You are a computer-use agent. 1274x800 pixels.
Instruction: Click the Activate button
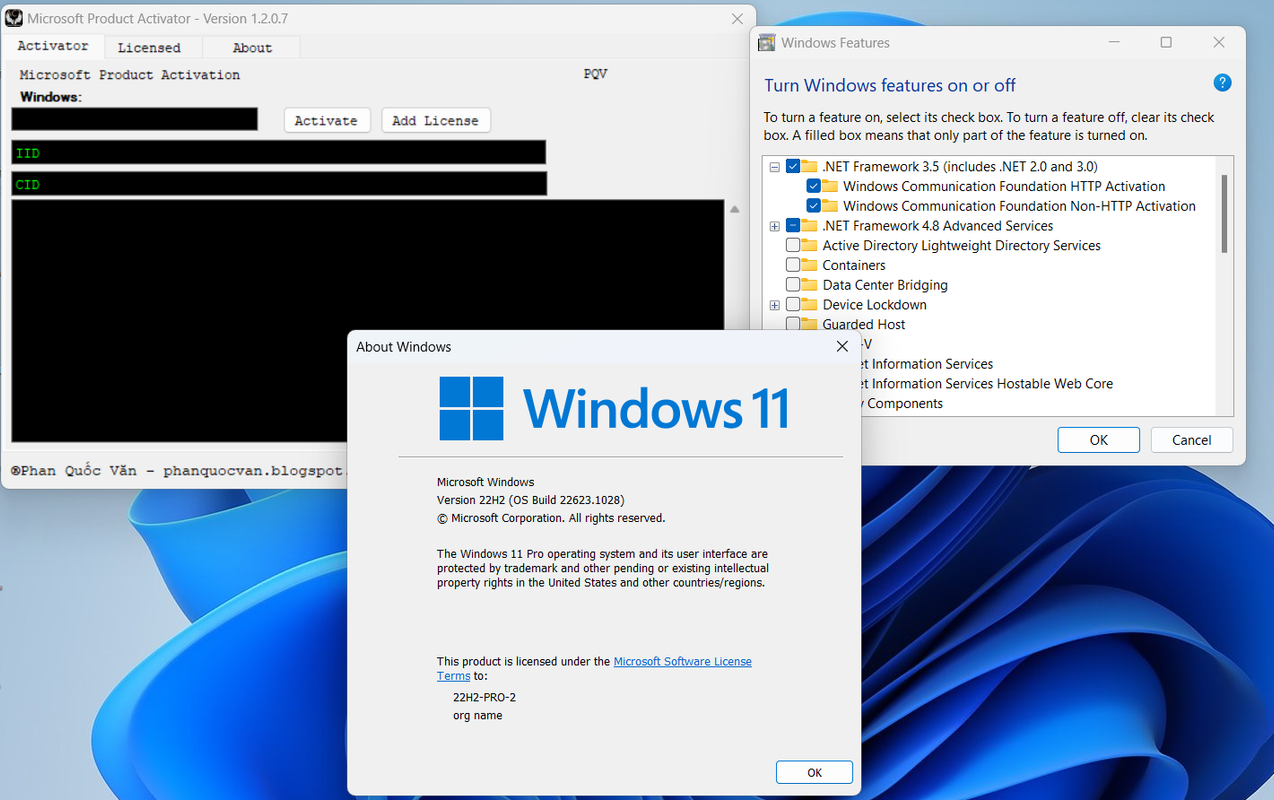[x=326, y=120]
